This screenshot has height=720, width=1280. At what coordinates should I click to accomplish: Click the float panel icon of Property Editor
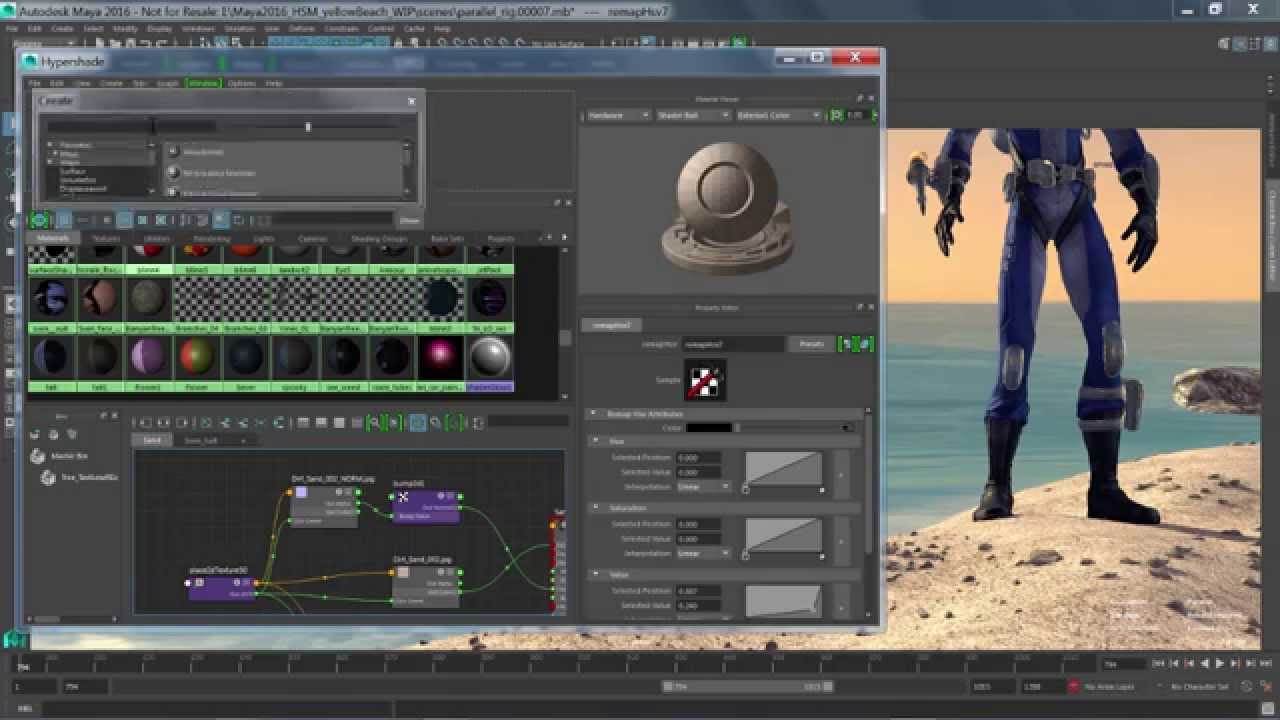859,307
